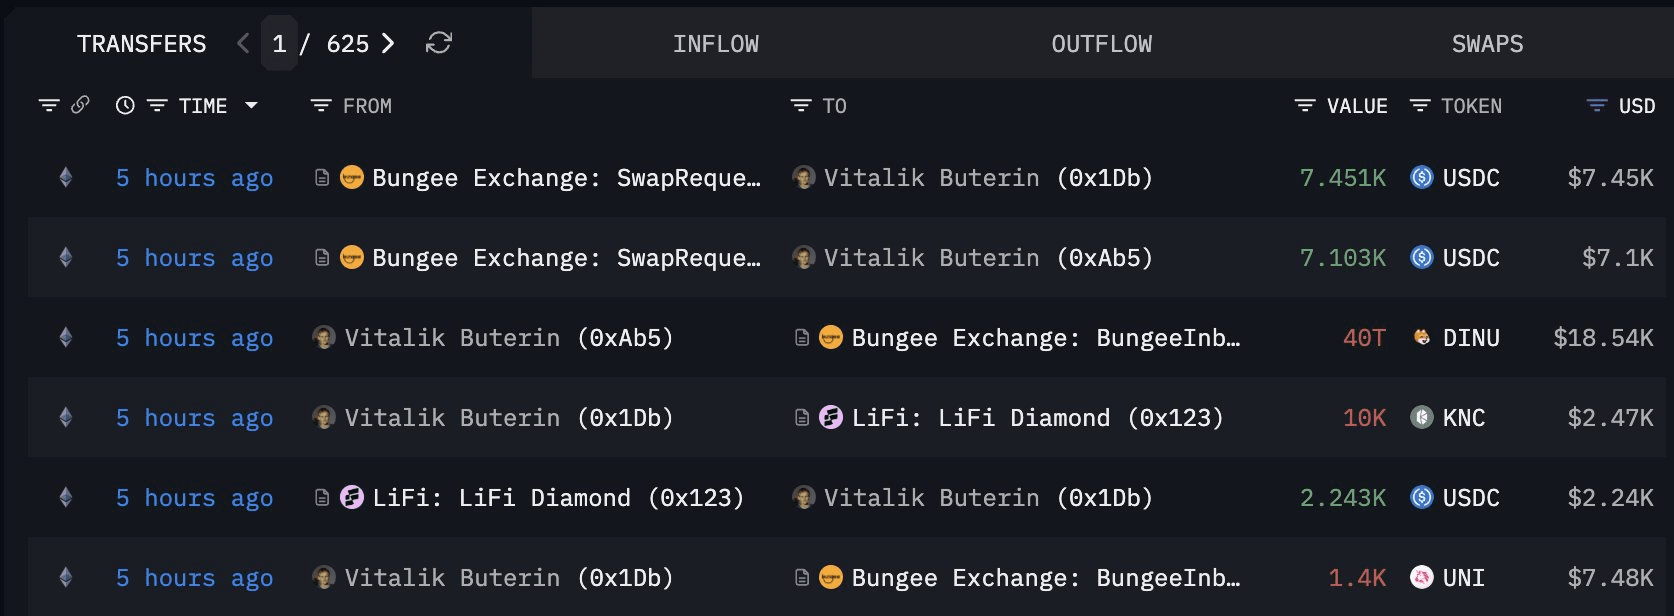Go to next transfers page
Screen dimensions: 1674x616
[388, 43]
